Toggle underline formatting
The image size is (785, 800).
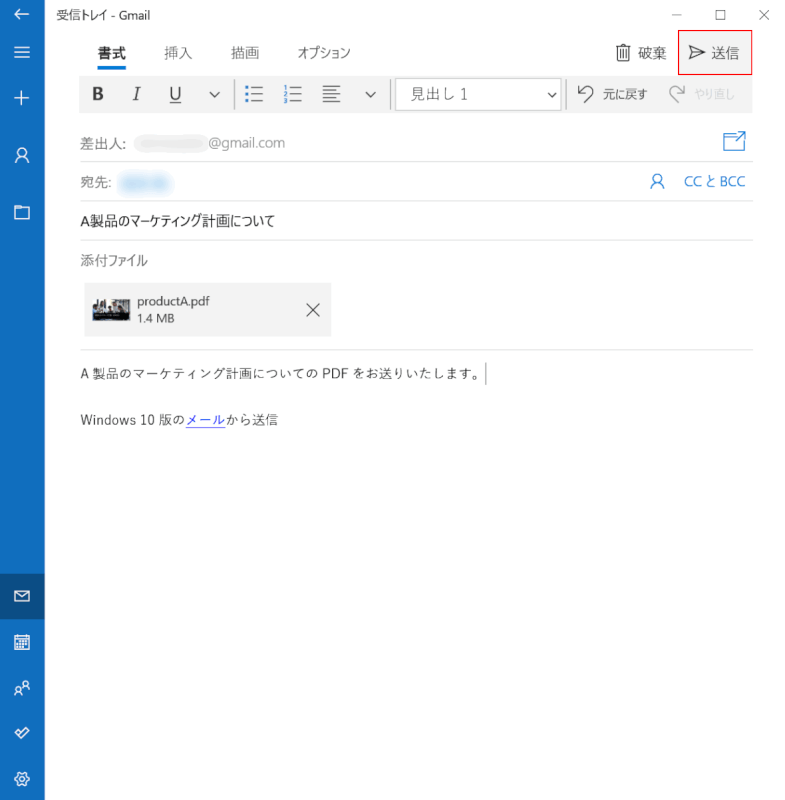tap(175, 95)
